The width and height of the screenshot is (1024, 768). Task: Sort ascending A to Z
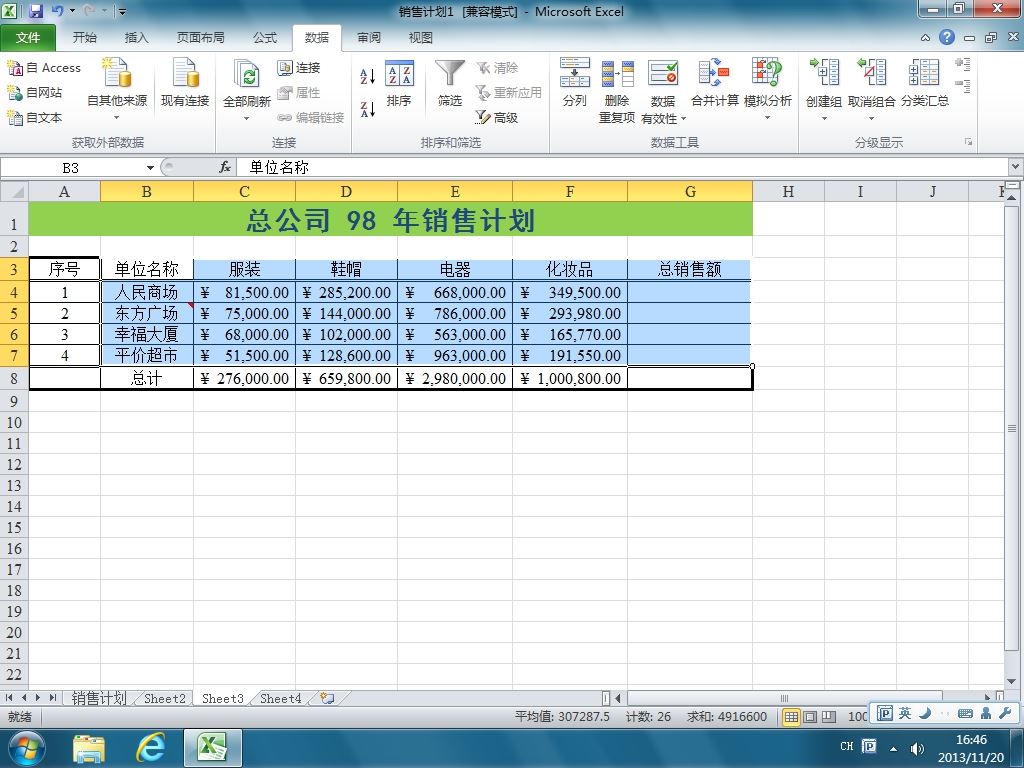[x=368, y=76]
